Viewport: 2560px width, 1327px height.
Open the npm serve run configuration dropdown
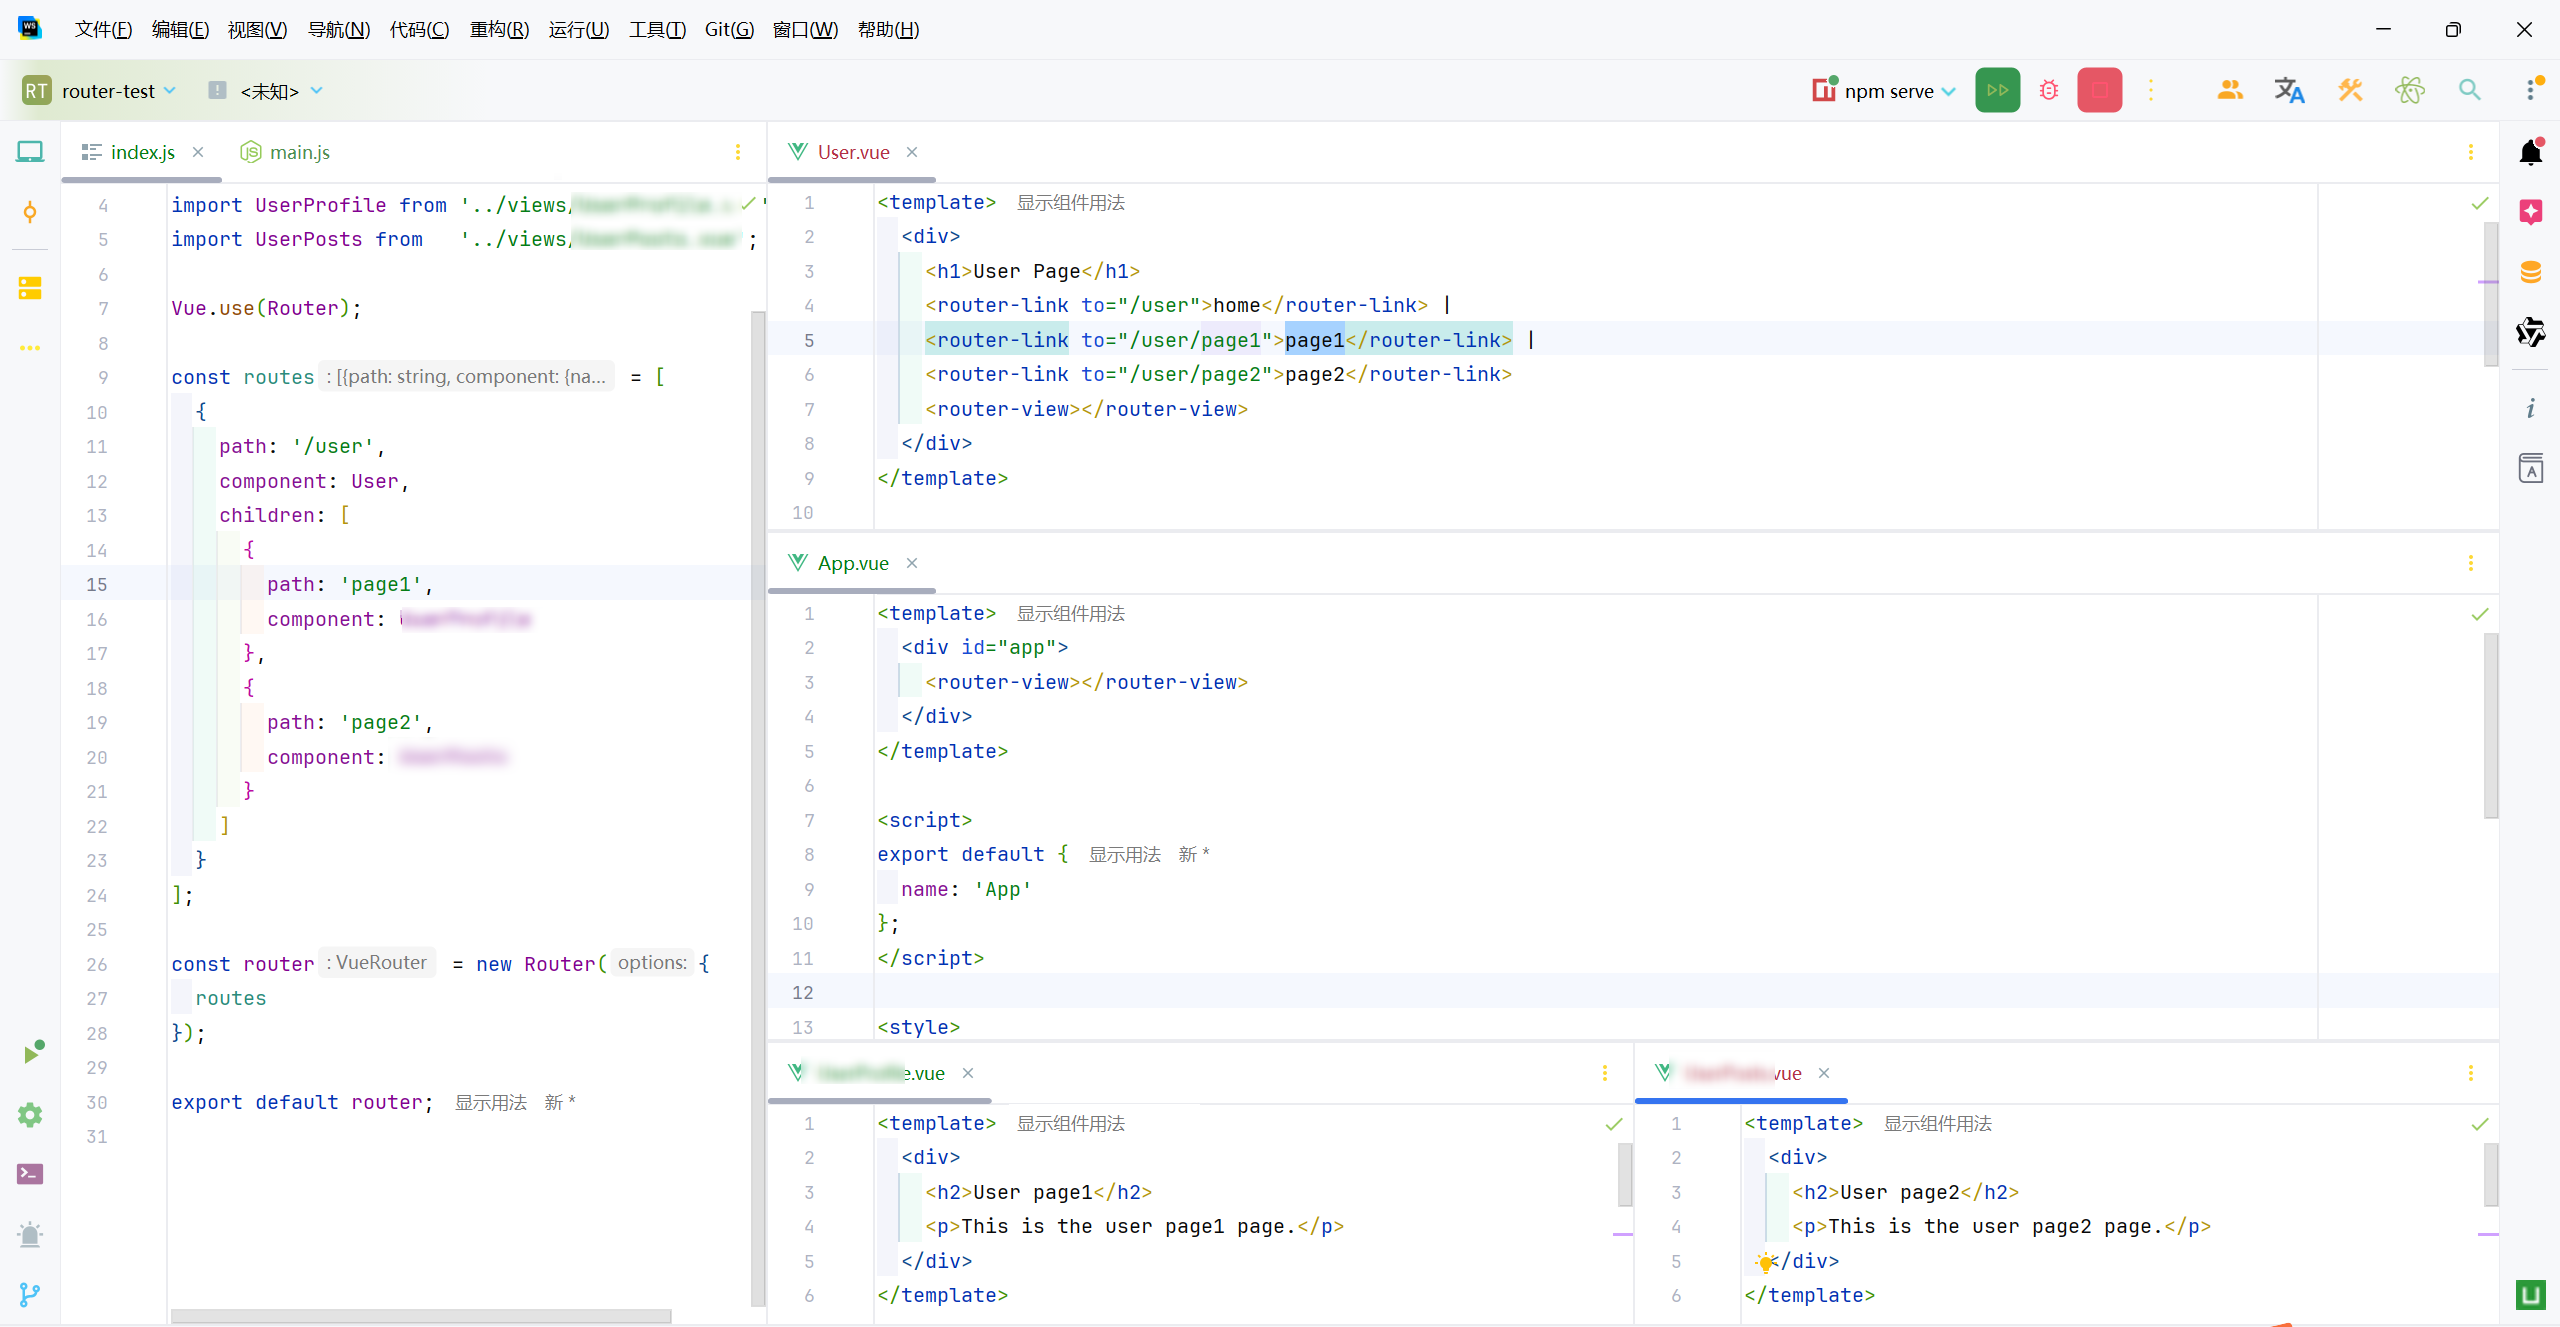click(x=1885, y=91)
